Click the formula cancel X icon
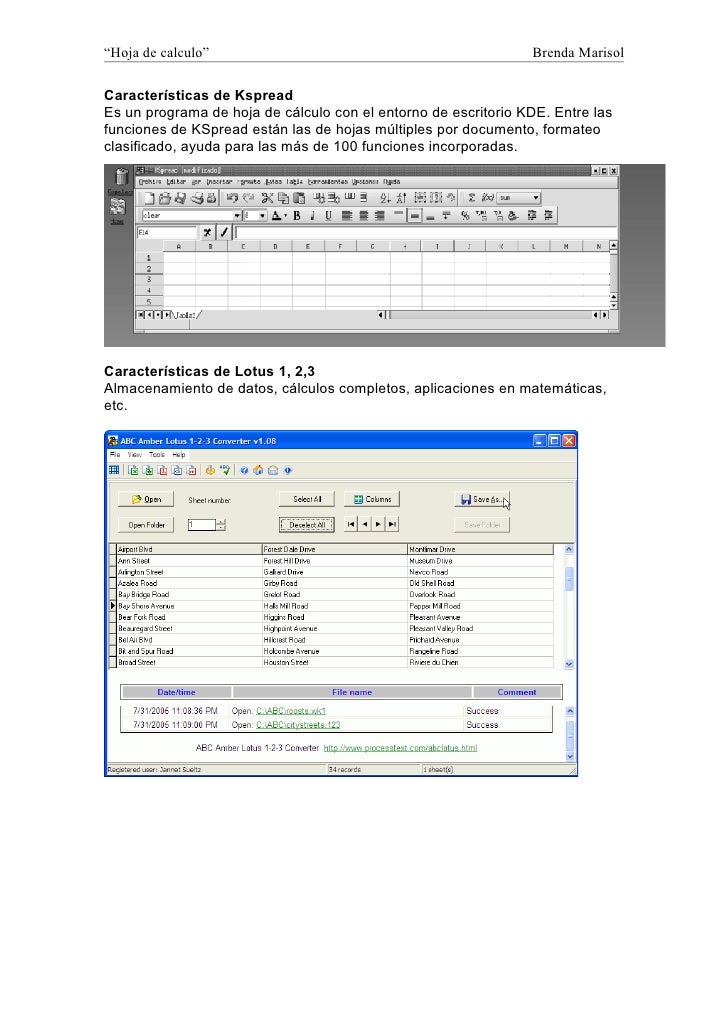728x1030 pixels. pos(207,233)
